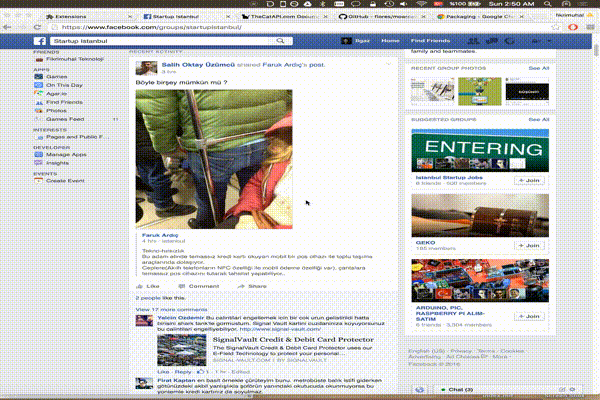This screenshot has height=400, width=600.
Task: Click the first recent group photo thumbnail
Action: tap(432, 91)
